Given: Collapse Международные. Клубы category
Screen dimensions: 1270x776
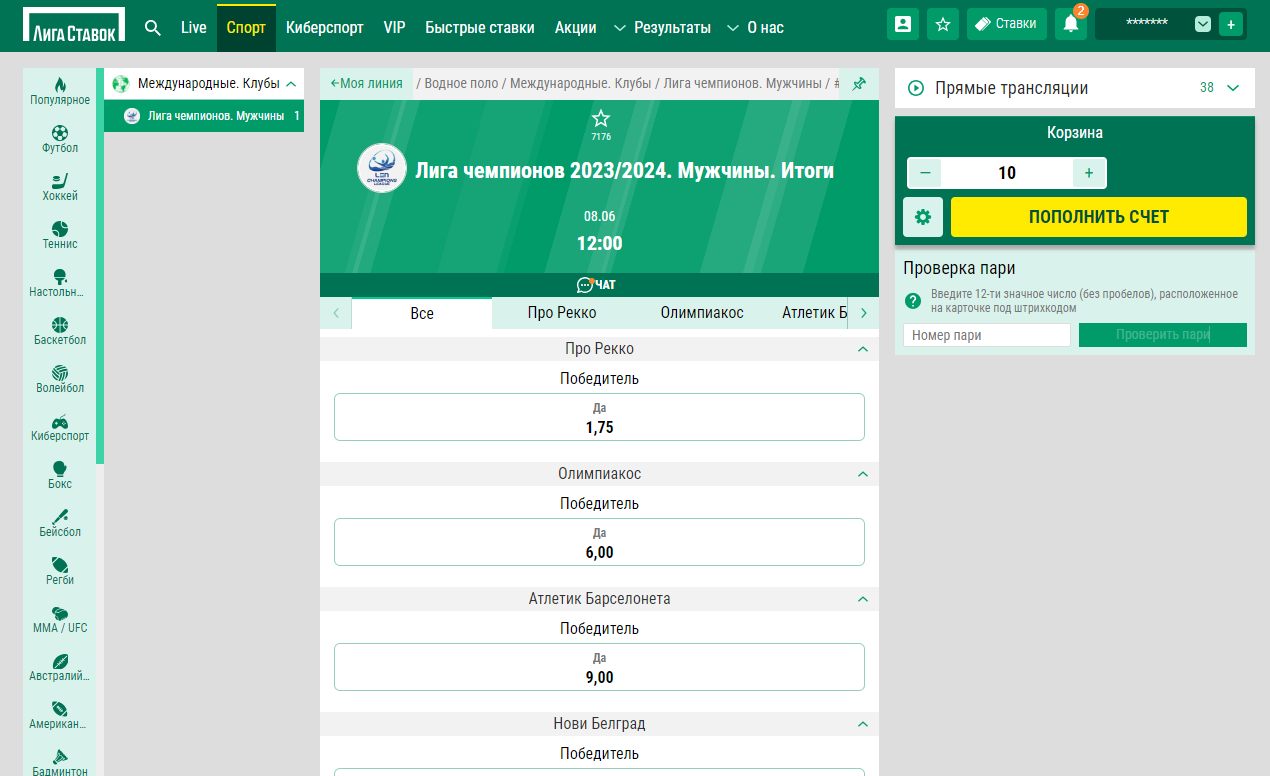Looking at the screenshot, I should [x=291, y=84].
